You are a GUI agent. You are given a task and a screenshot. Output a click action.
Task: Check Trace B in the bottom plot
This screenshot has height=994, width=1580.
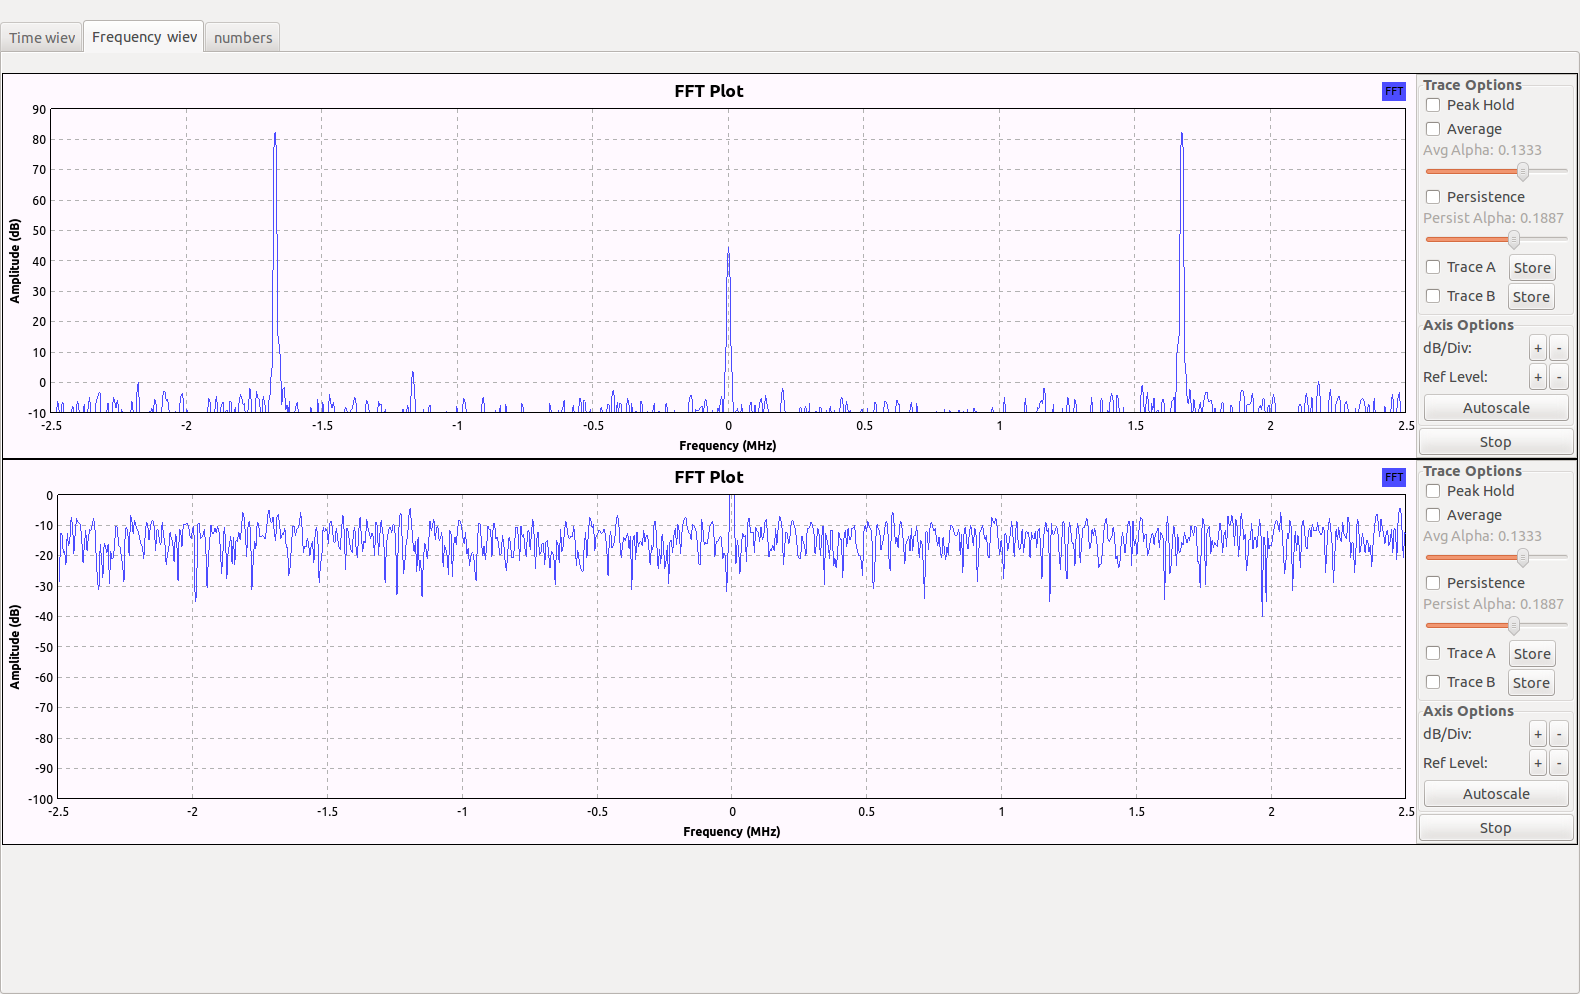1433,682
